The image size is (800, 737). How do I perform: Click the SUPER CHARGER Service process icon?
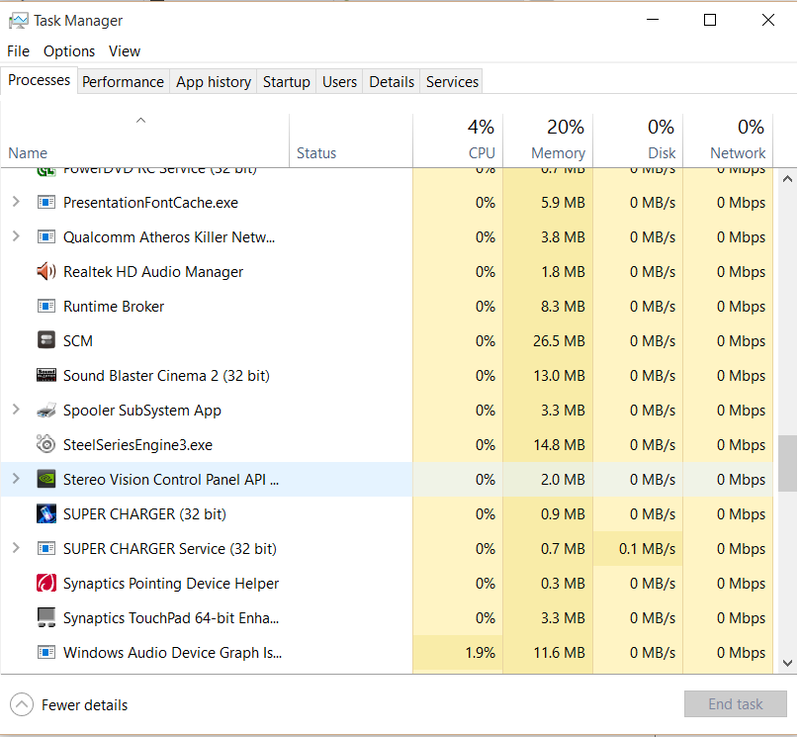pos(46,548)
